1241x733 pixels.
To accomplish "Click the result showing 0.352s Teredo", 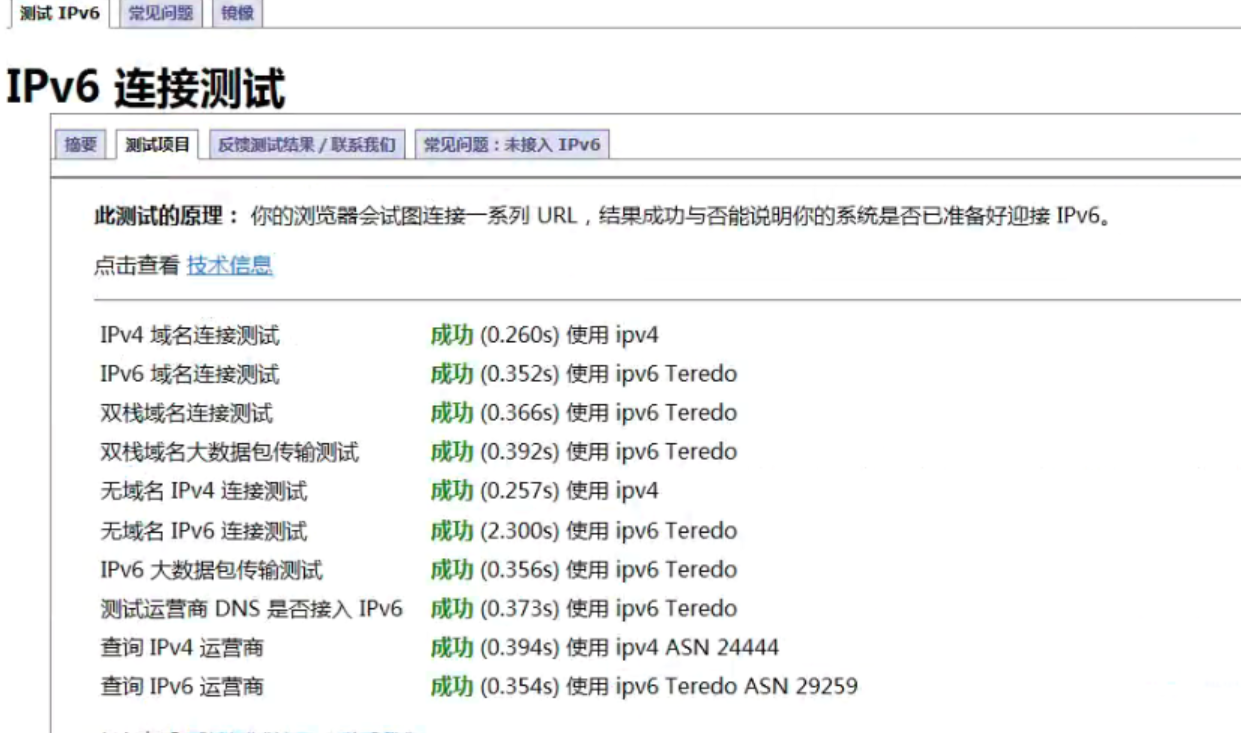I will (x=583, y=374).
